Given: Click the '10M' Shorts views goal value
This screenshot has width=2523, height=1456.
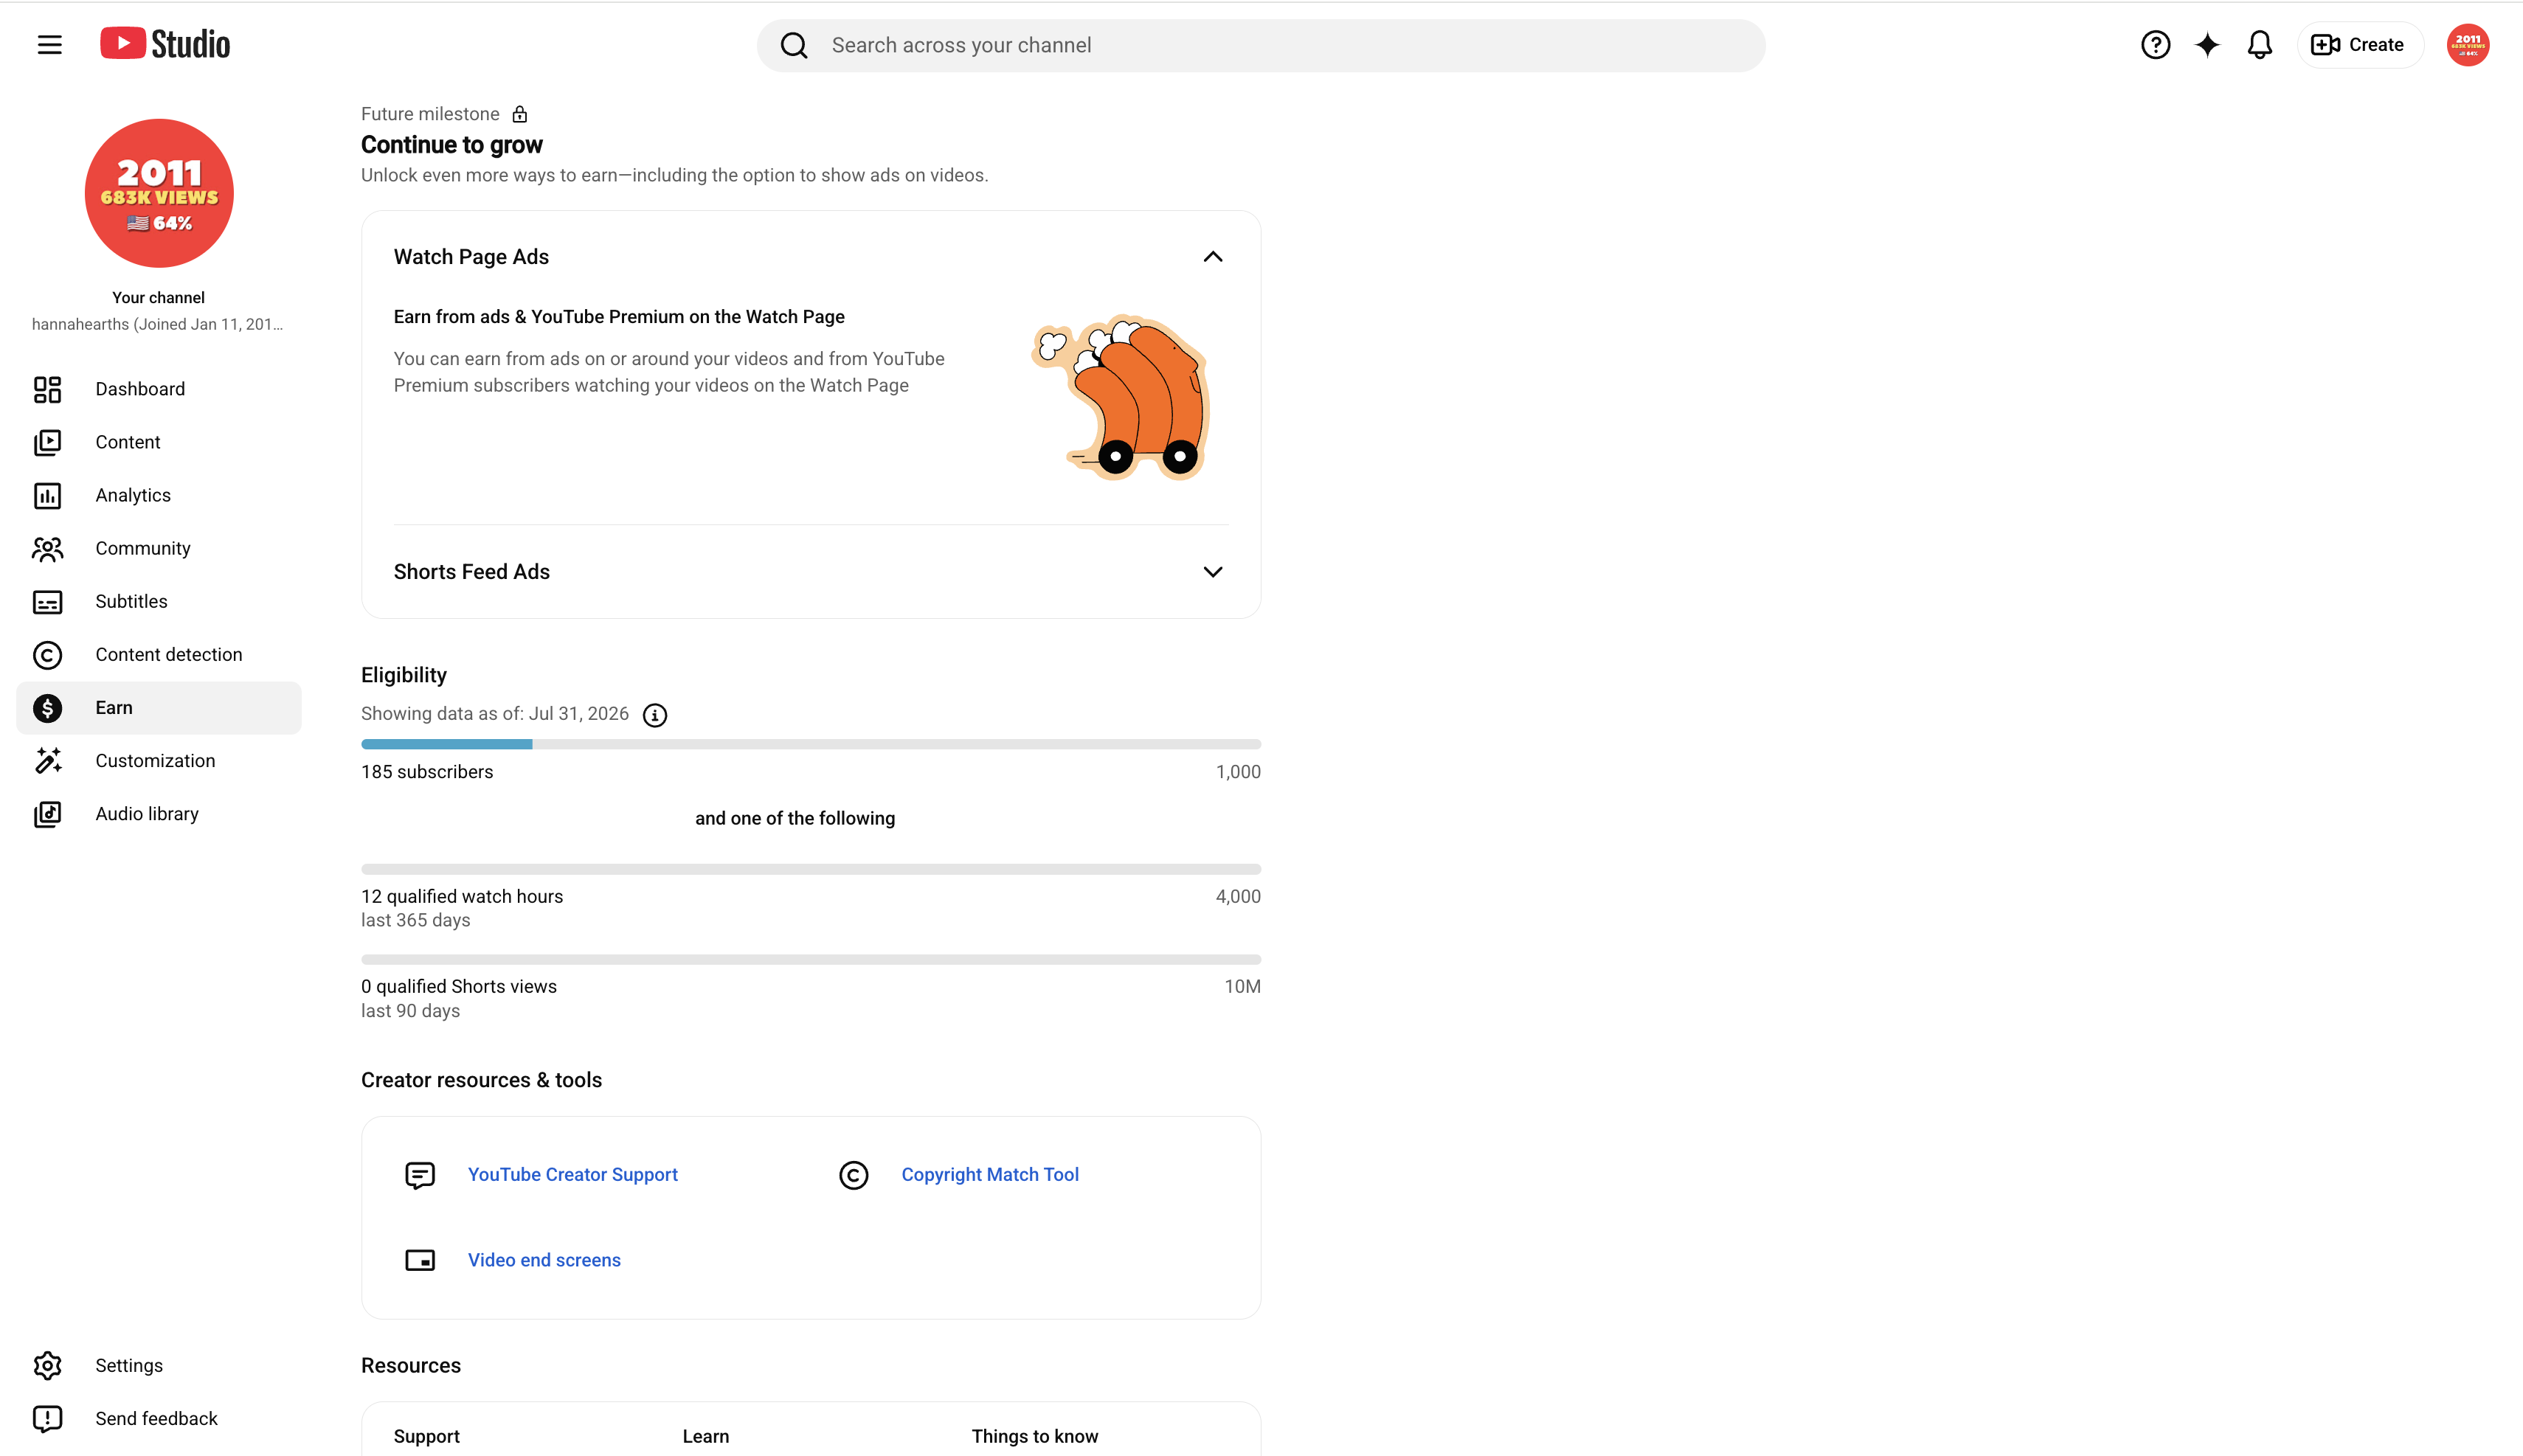Looking at the screenshot, I should tap(1242, 987).
